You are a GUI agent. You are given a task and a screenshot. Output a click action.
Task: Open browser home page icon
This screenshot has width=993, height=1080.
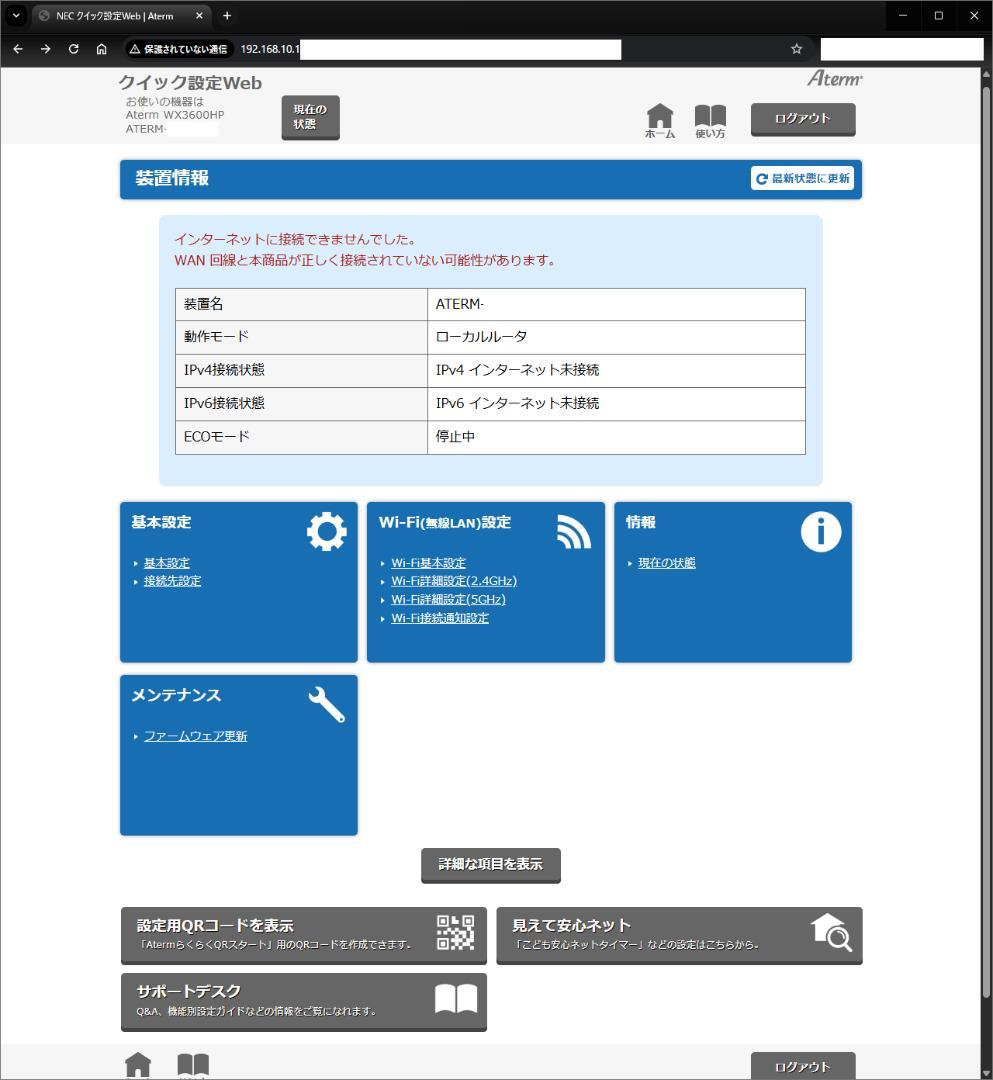click(x=101, y=49)
